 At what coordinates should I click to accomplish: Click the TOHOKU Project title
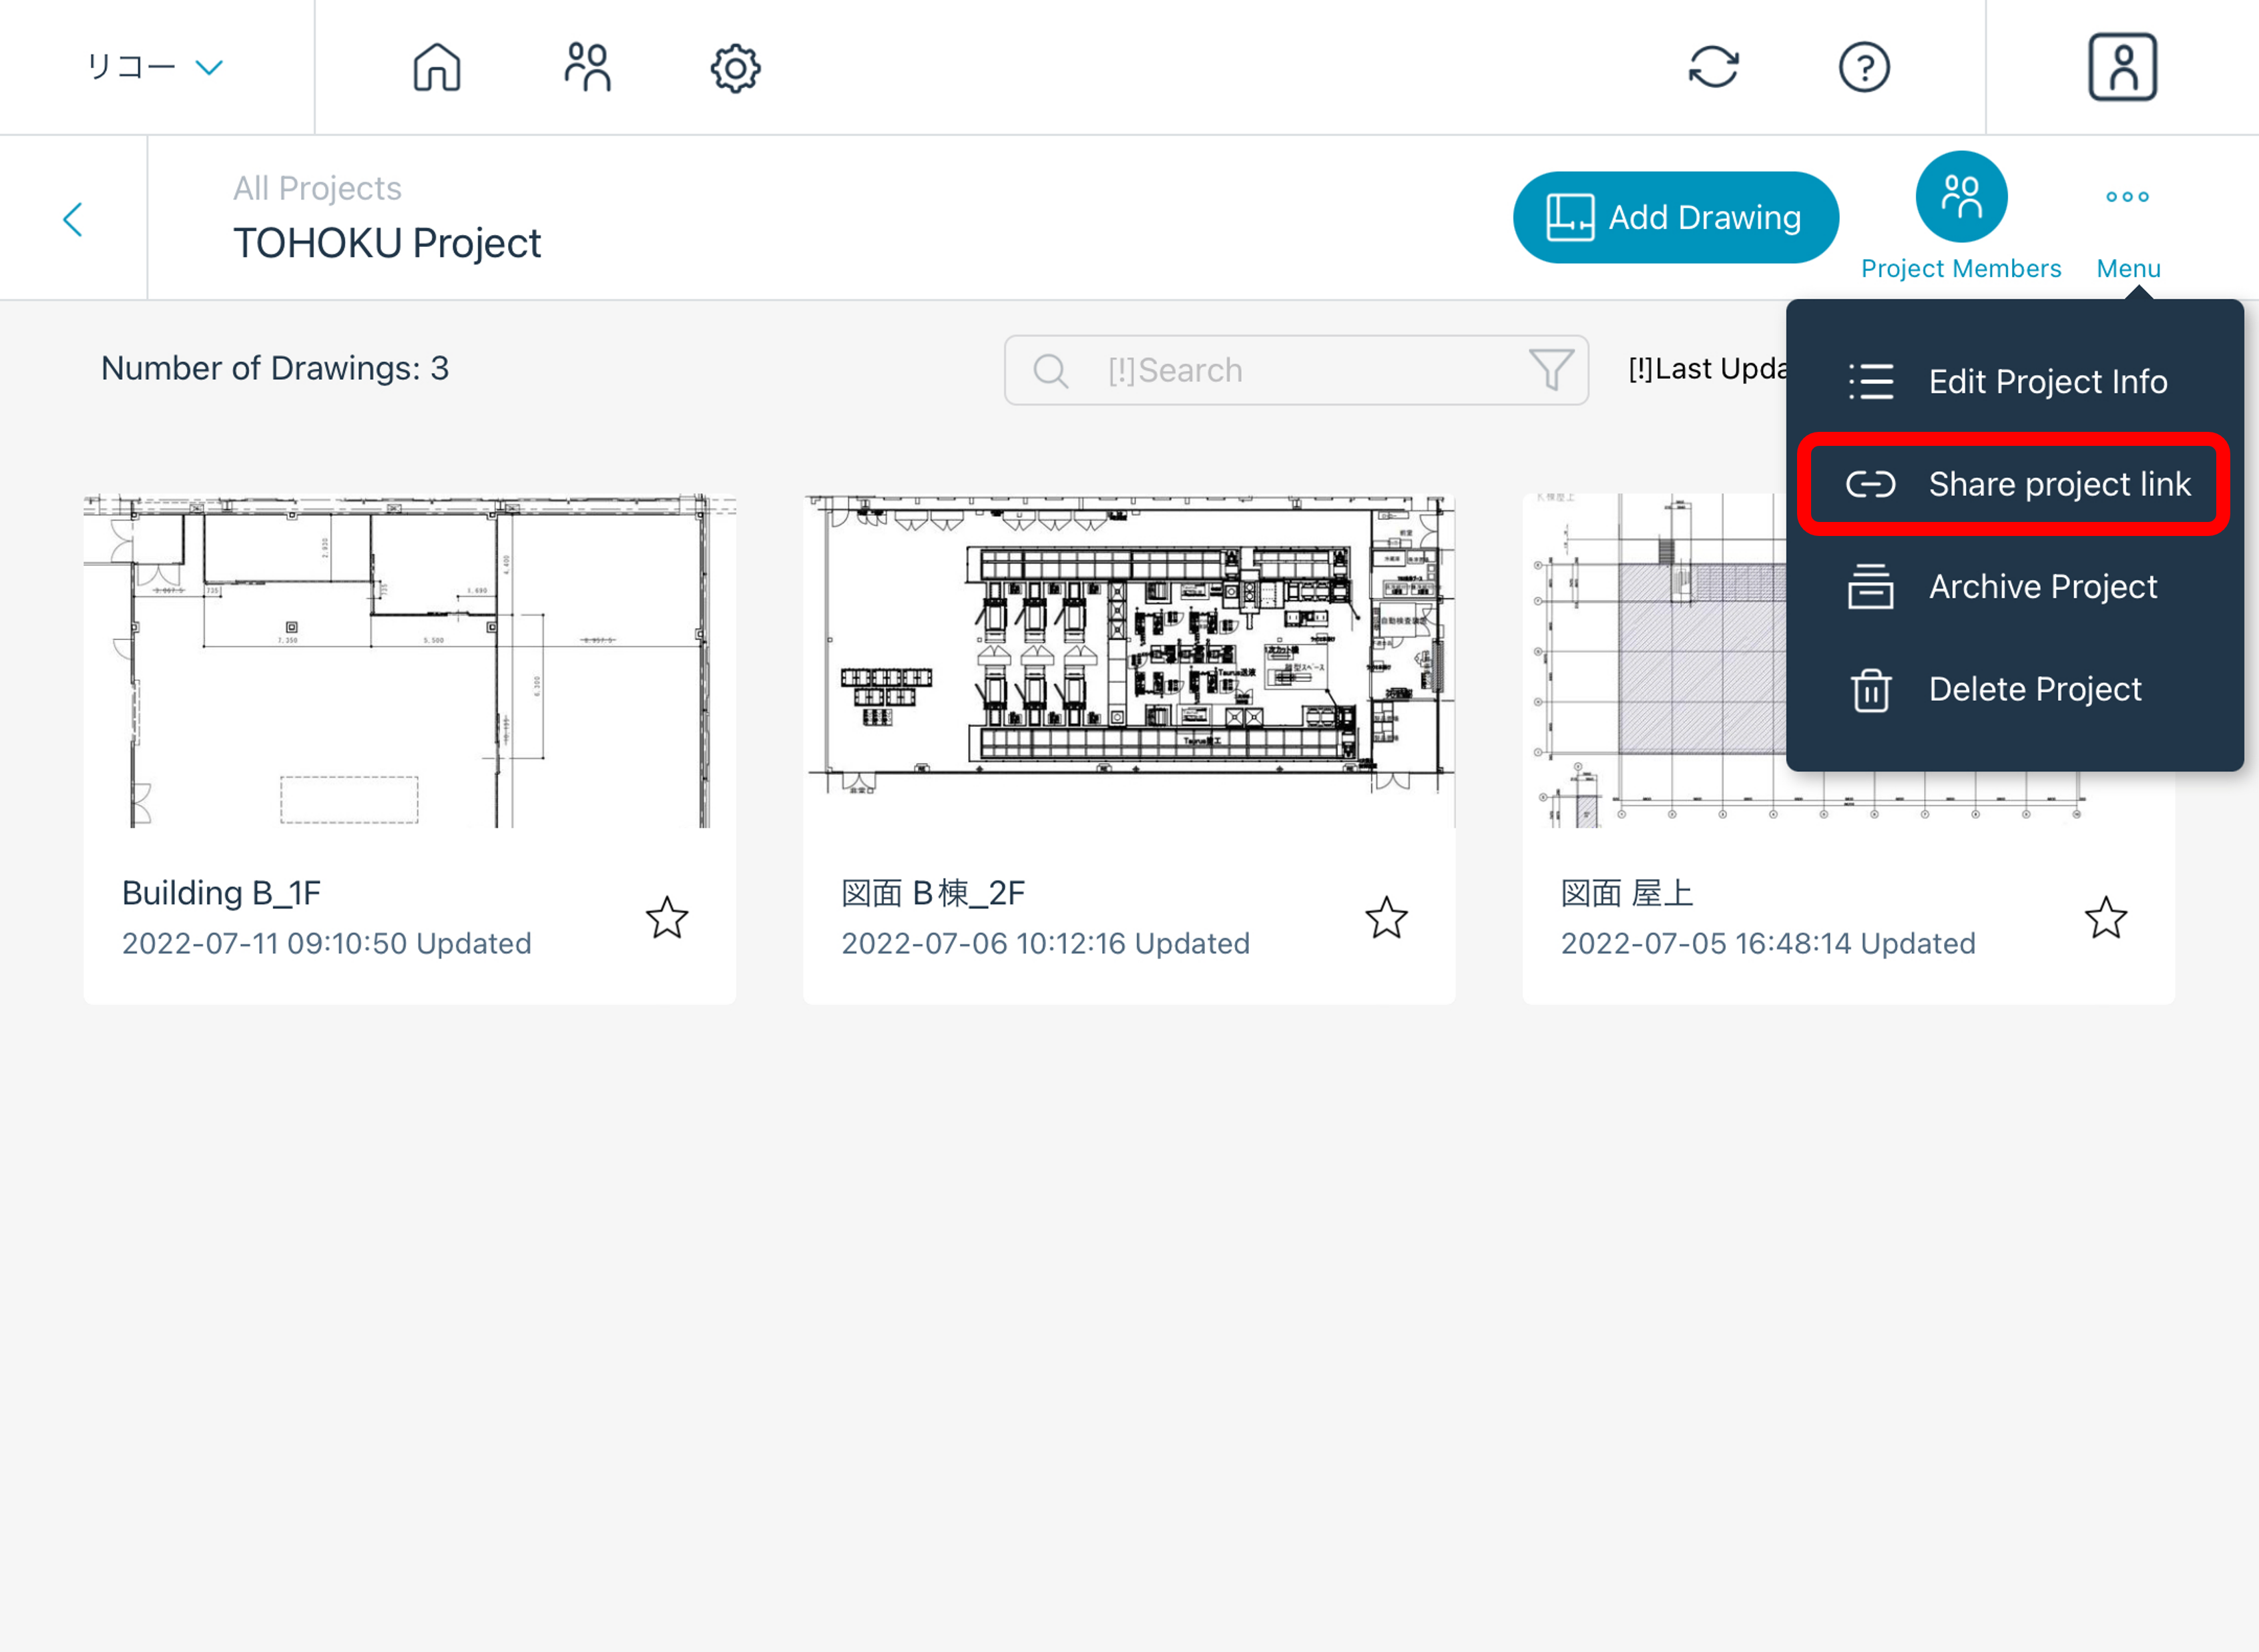[x=387, y=243]
